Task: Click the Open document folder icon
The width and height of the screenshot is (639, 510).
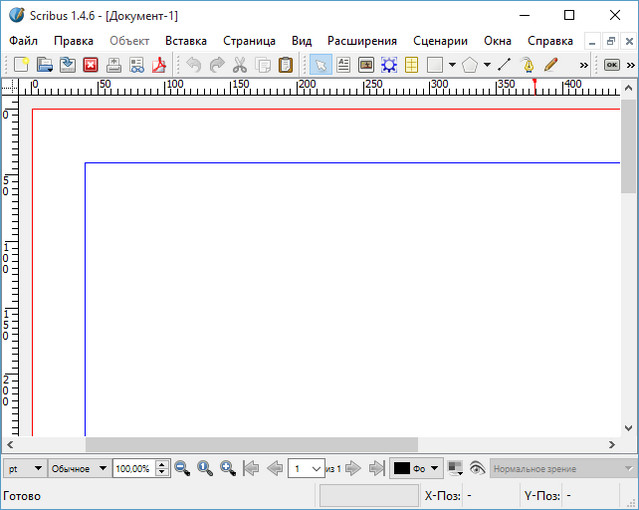Action: tap(44, 65)
